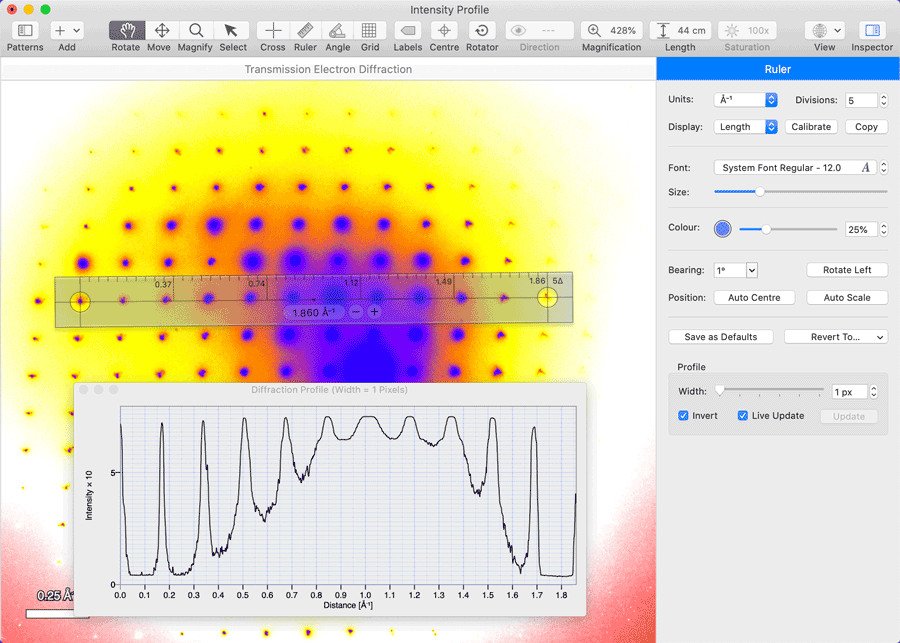Disable the Live Update checkbox
Screen dimensions: 900x643
(744, 416)
